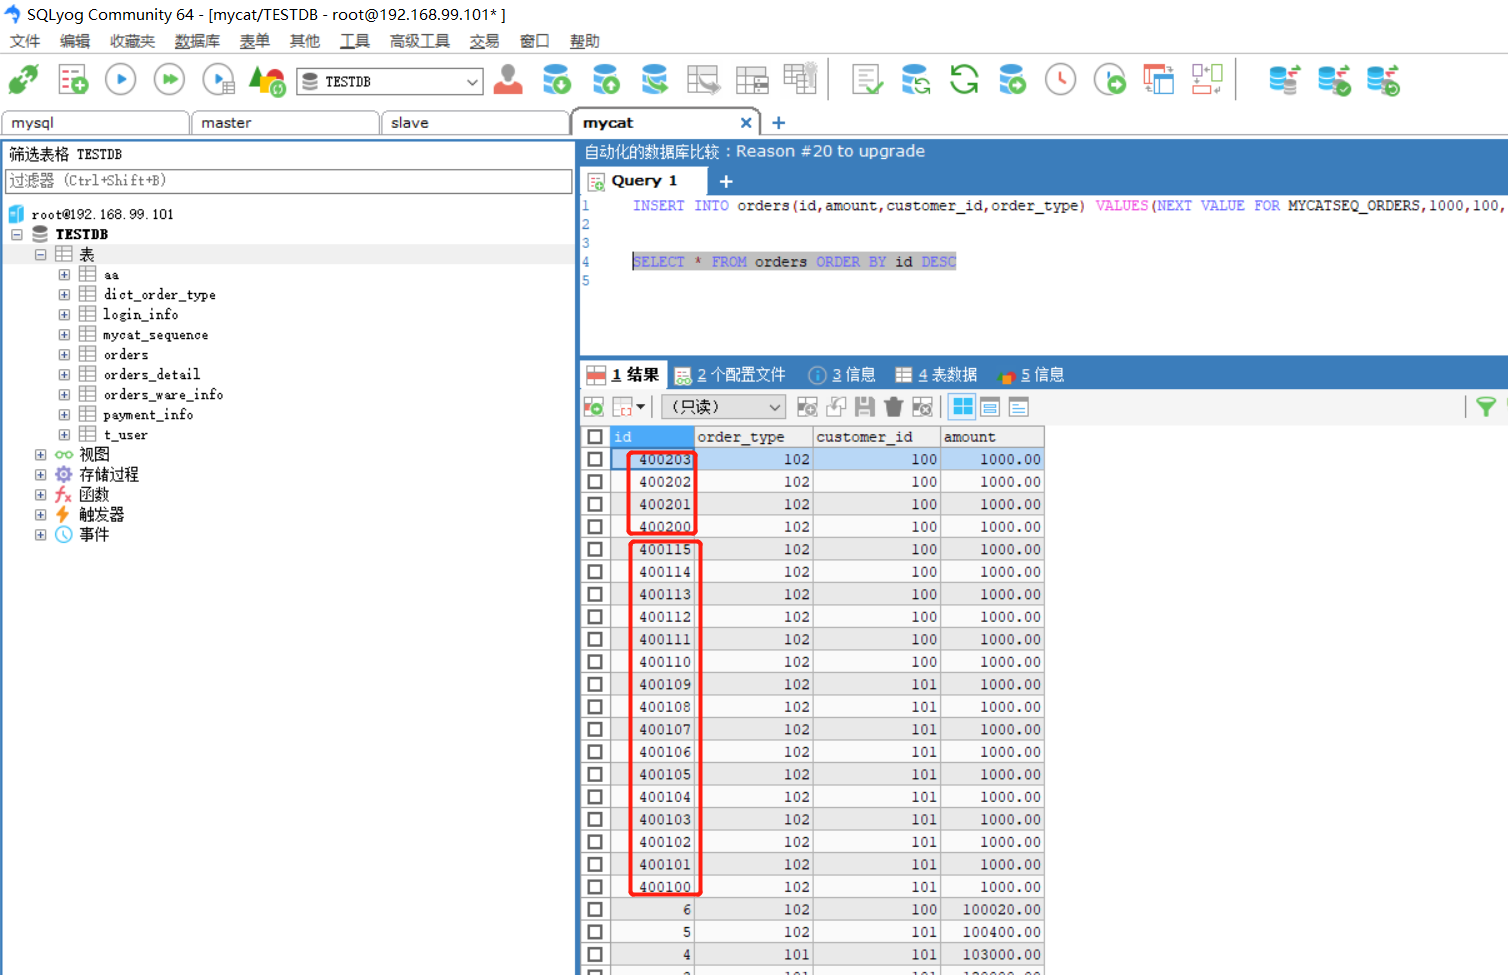Click the new connection plug icon

tap(23, 79)
